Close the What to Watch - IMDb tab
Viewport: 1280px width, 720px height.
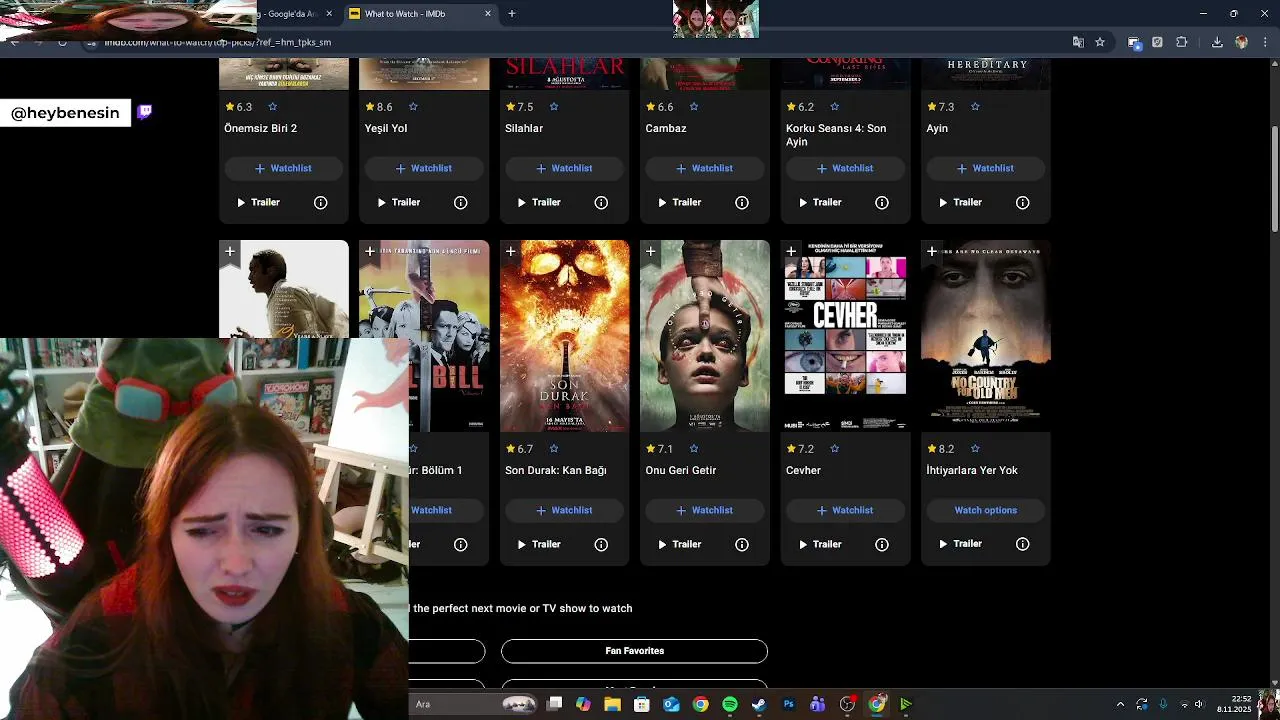pos(488,14)
